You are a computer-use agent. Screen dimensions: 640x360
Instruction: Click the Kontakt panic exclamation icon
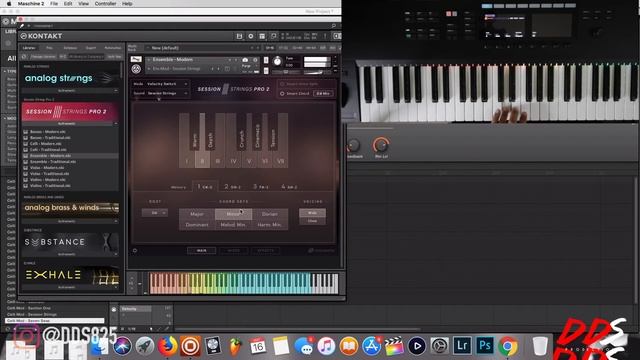[x=325, y=36]
